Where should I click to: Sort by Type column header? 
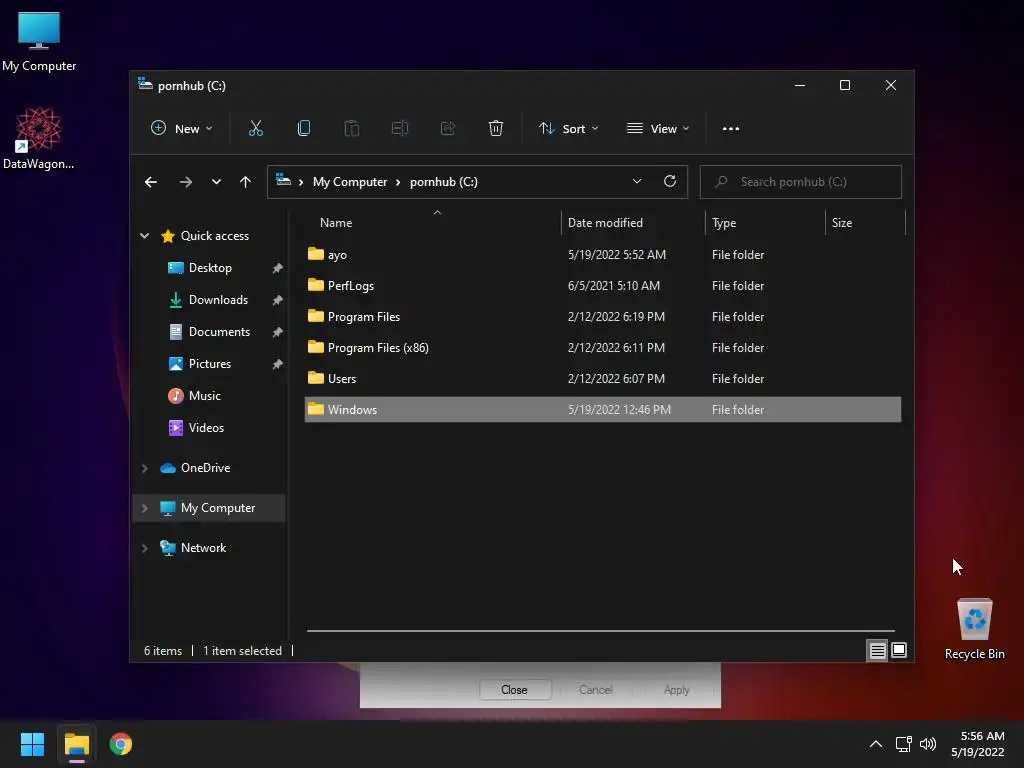724,223
